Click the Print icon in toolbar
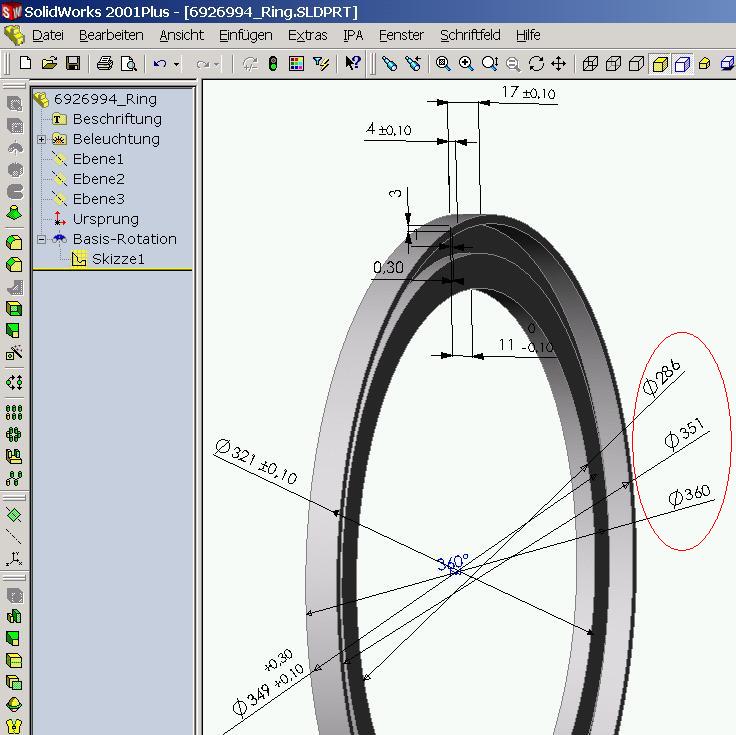This screenshot has width=736, height=735. point(105,63)
